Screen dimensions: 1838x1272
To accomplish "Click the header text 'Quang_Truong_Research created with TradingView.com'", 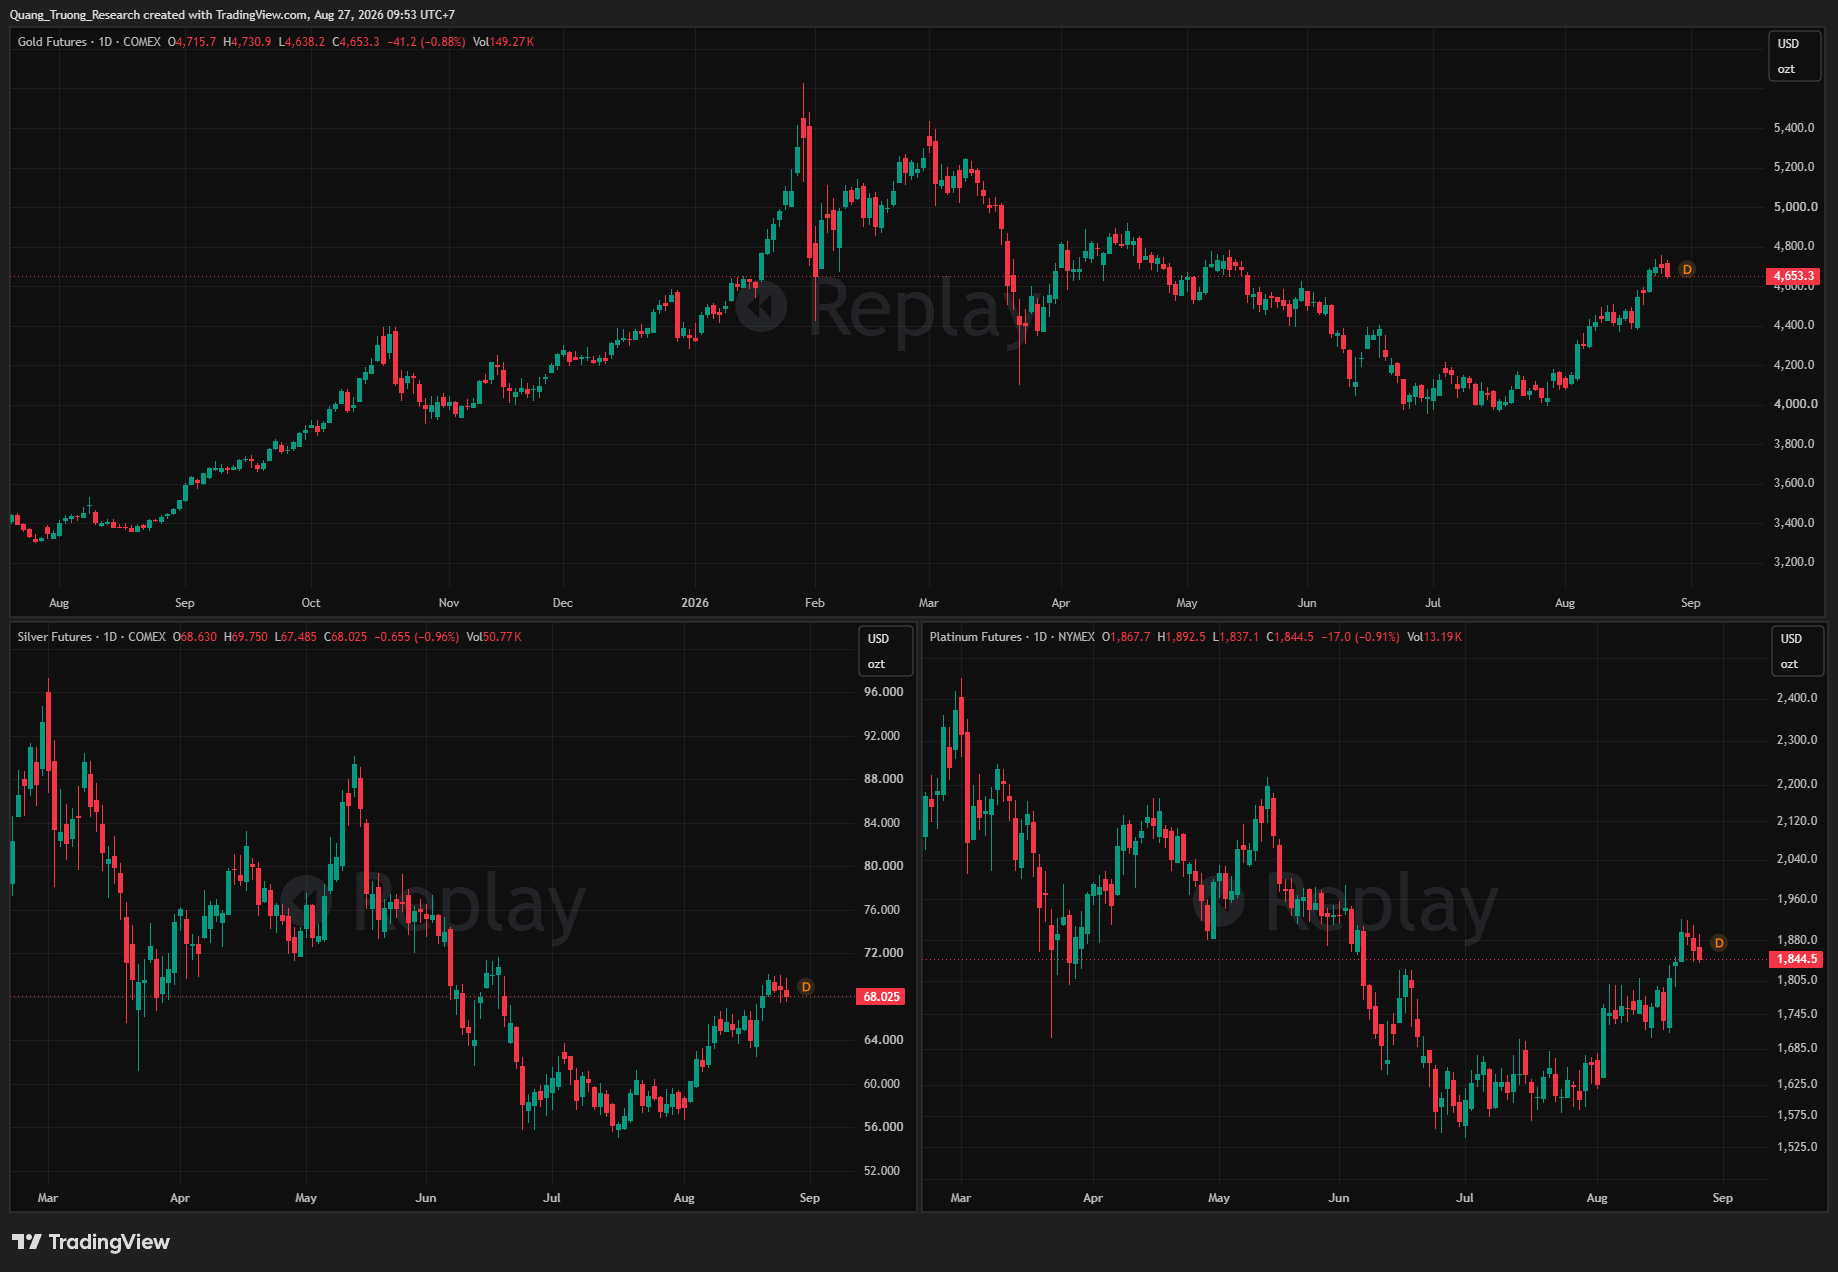I will point(158,15).
